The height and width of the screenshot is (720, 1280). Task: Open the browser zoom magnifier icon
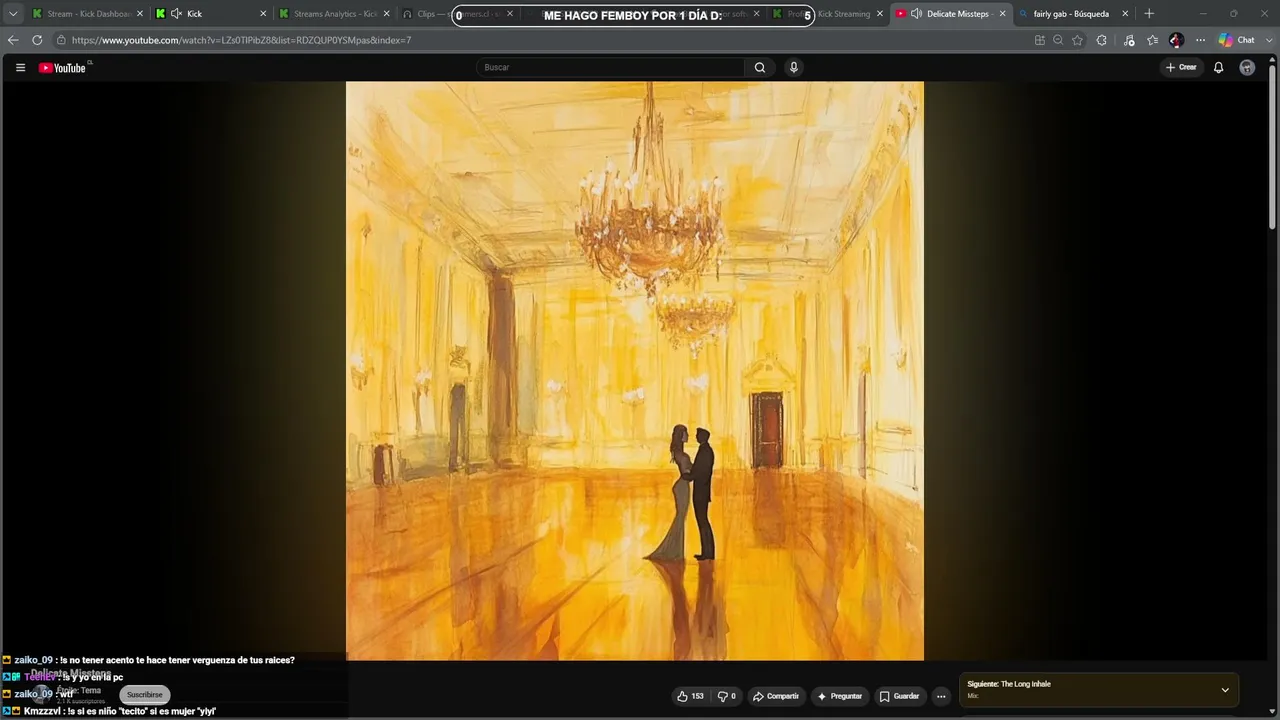tap(1058, 40)
